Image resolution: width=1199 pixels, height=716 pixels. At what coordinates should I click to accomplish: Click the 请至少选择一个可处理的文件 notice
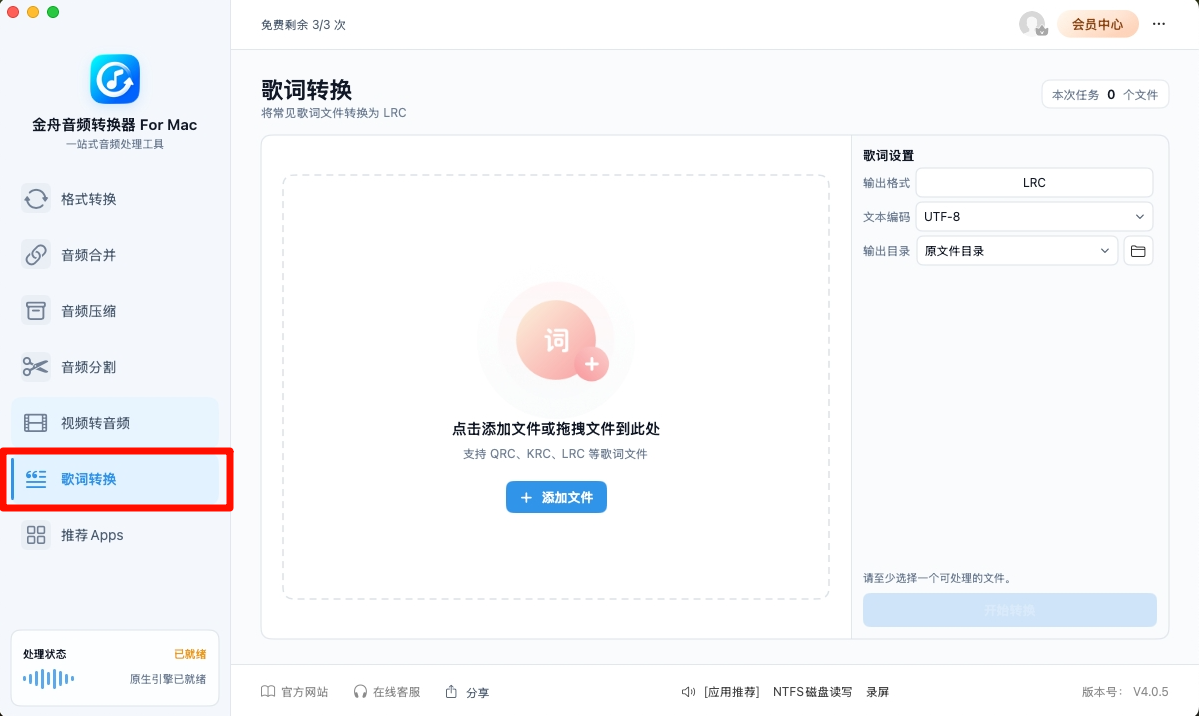[x=939, y=578]
